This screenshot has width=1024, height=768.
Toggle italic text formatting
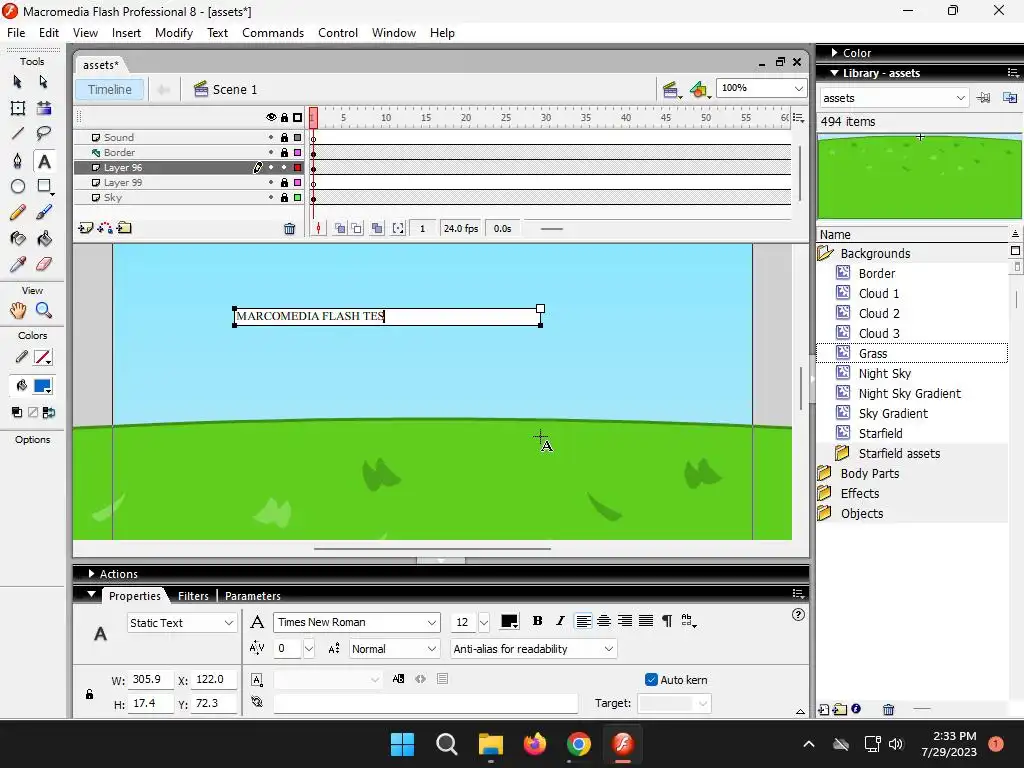560,621
